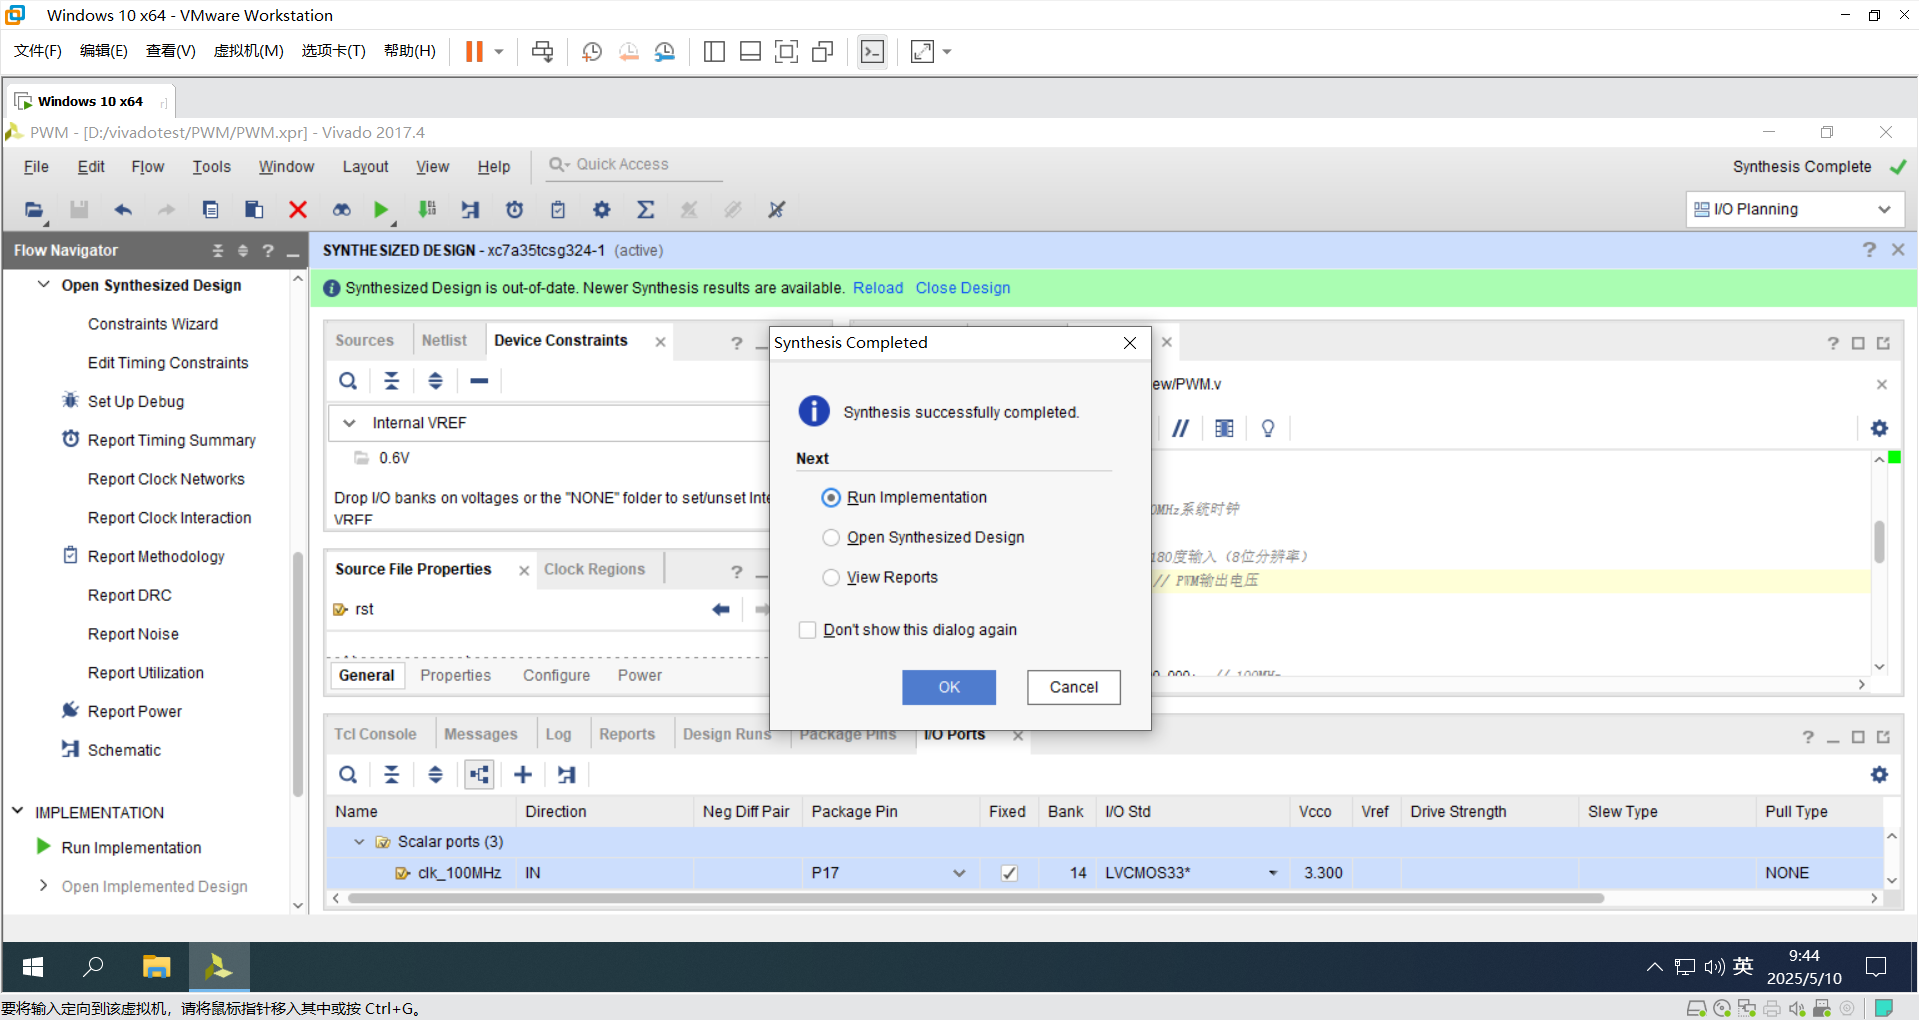This screenshot has height=1020, width=1919.
Task: Click the undo arrow in Vivado toolbar
Action: coord(123,210)
